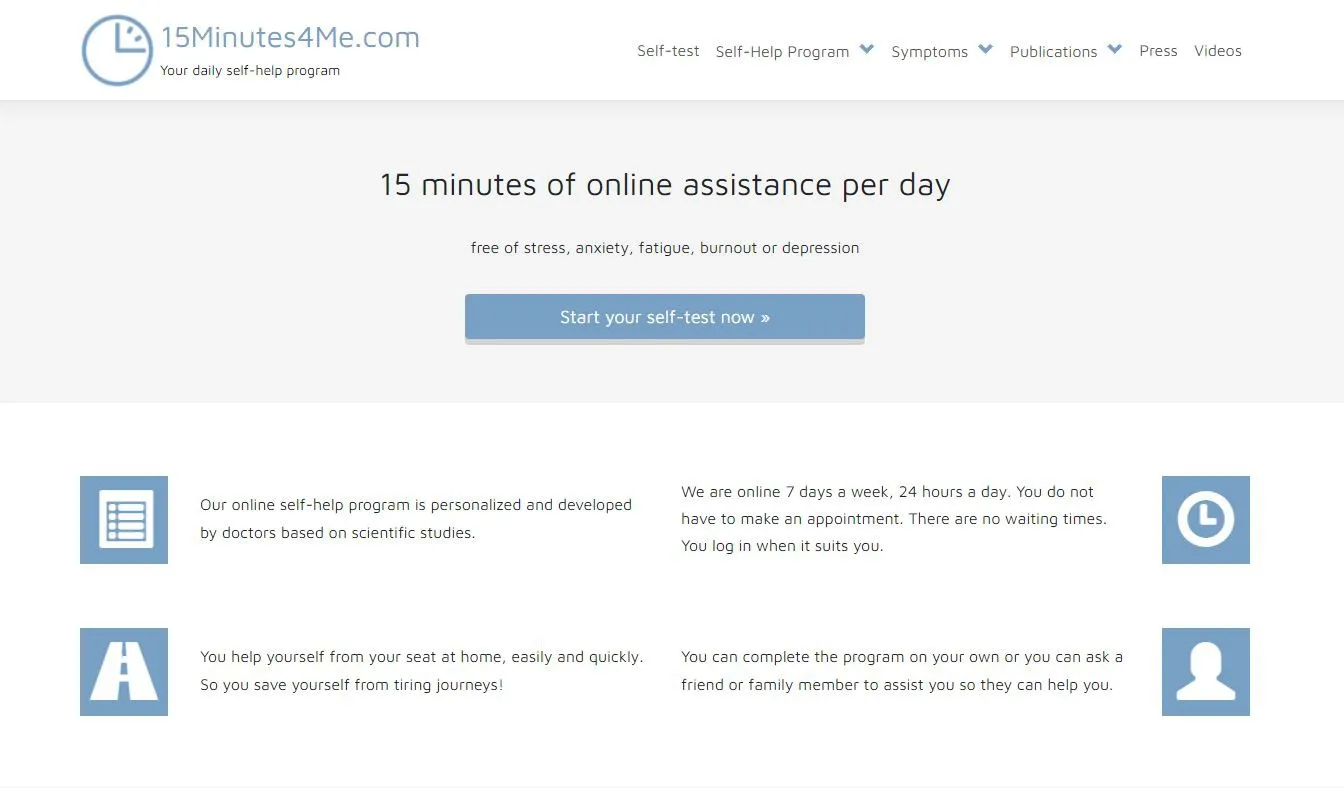Open the Self-Help Program menu item
1344x788 pixels.
[782, 52]
